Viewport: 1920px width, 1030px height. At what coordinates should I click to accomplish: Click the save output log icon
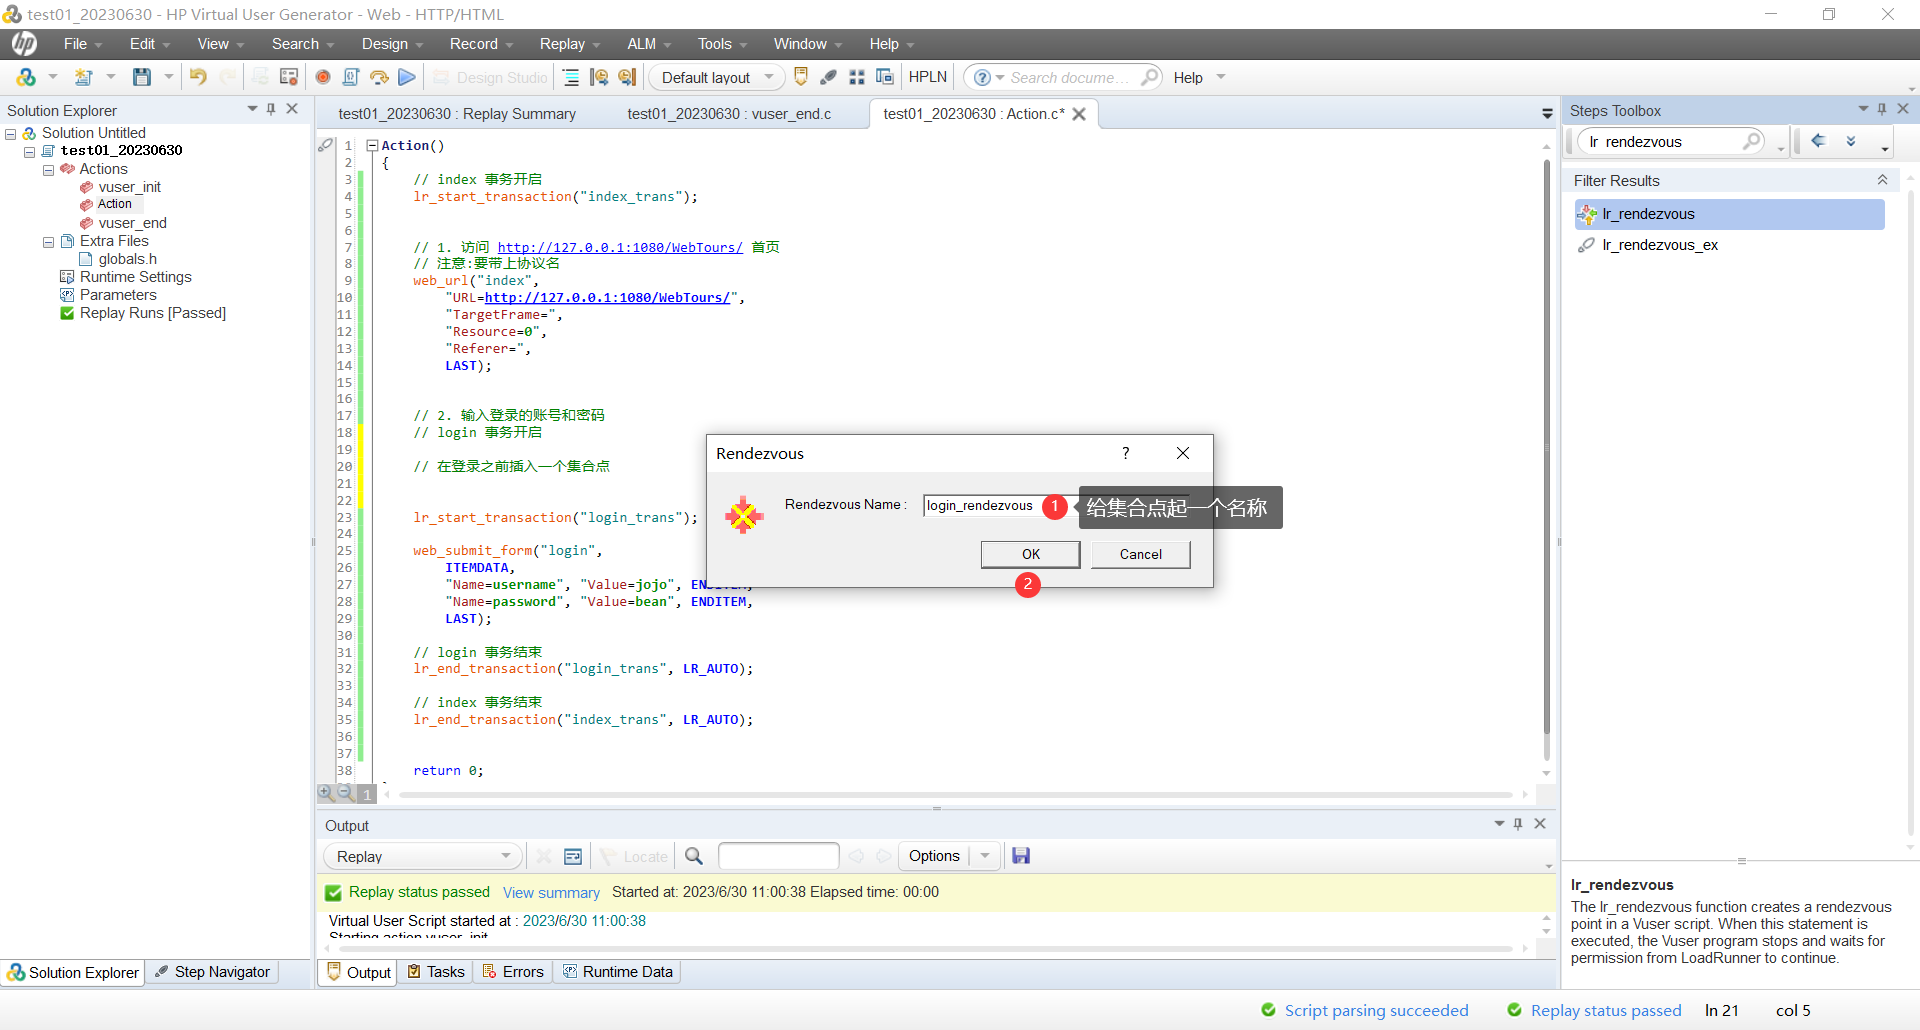[1021, 856]
